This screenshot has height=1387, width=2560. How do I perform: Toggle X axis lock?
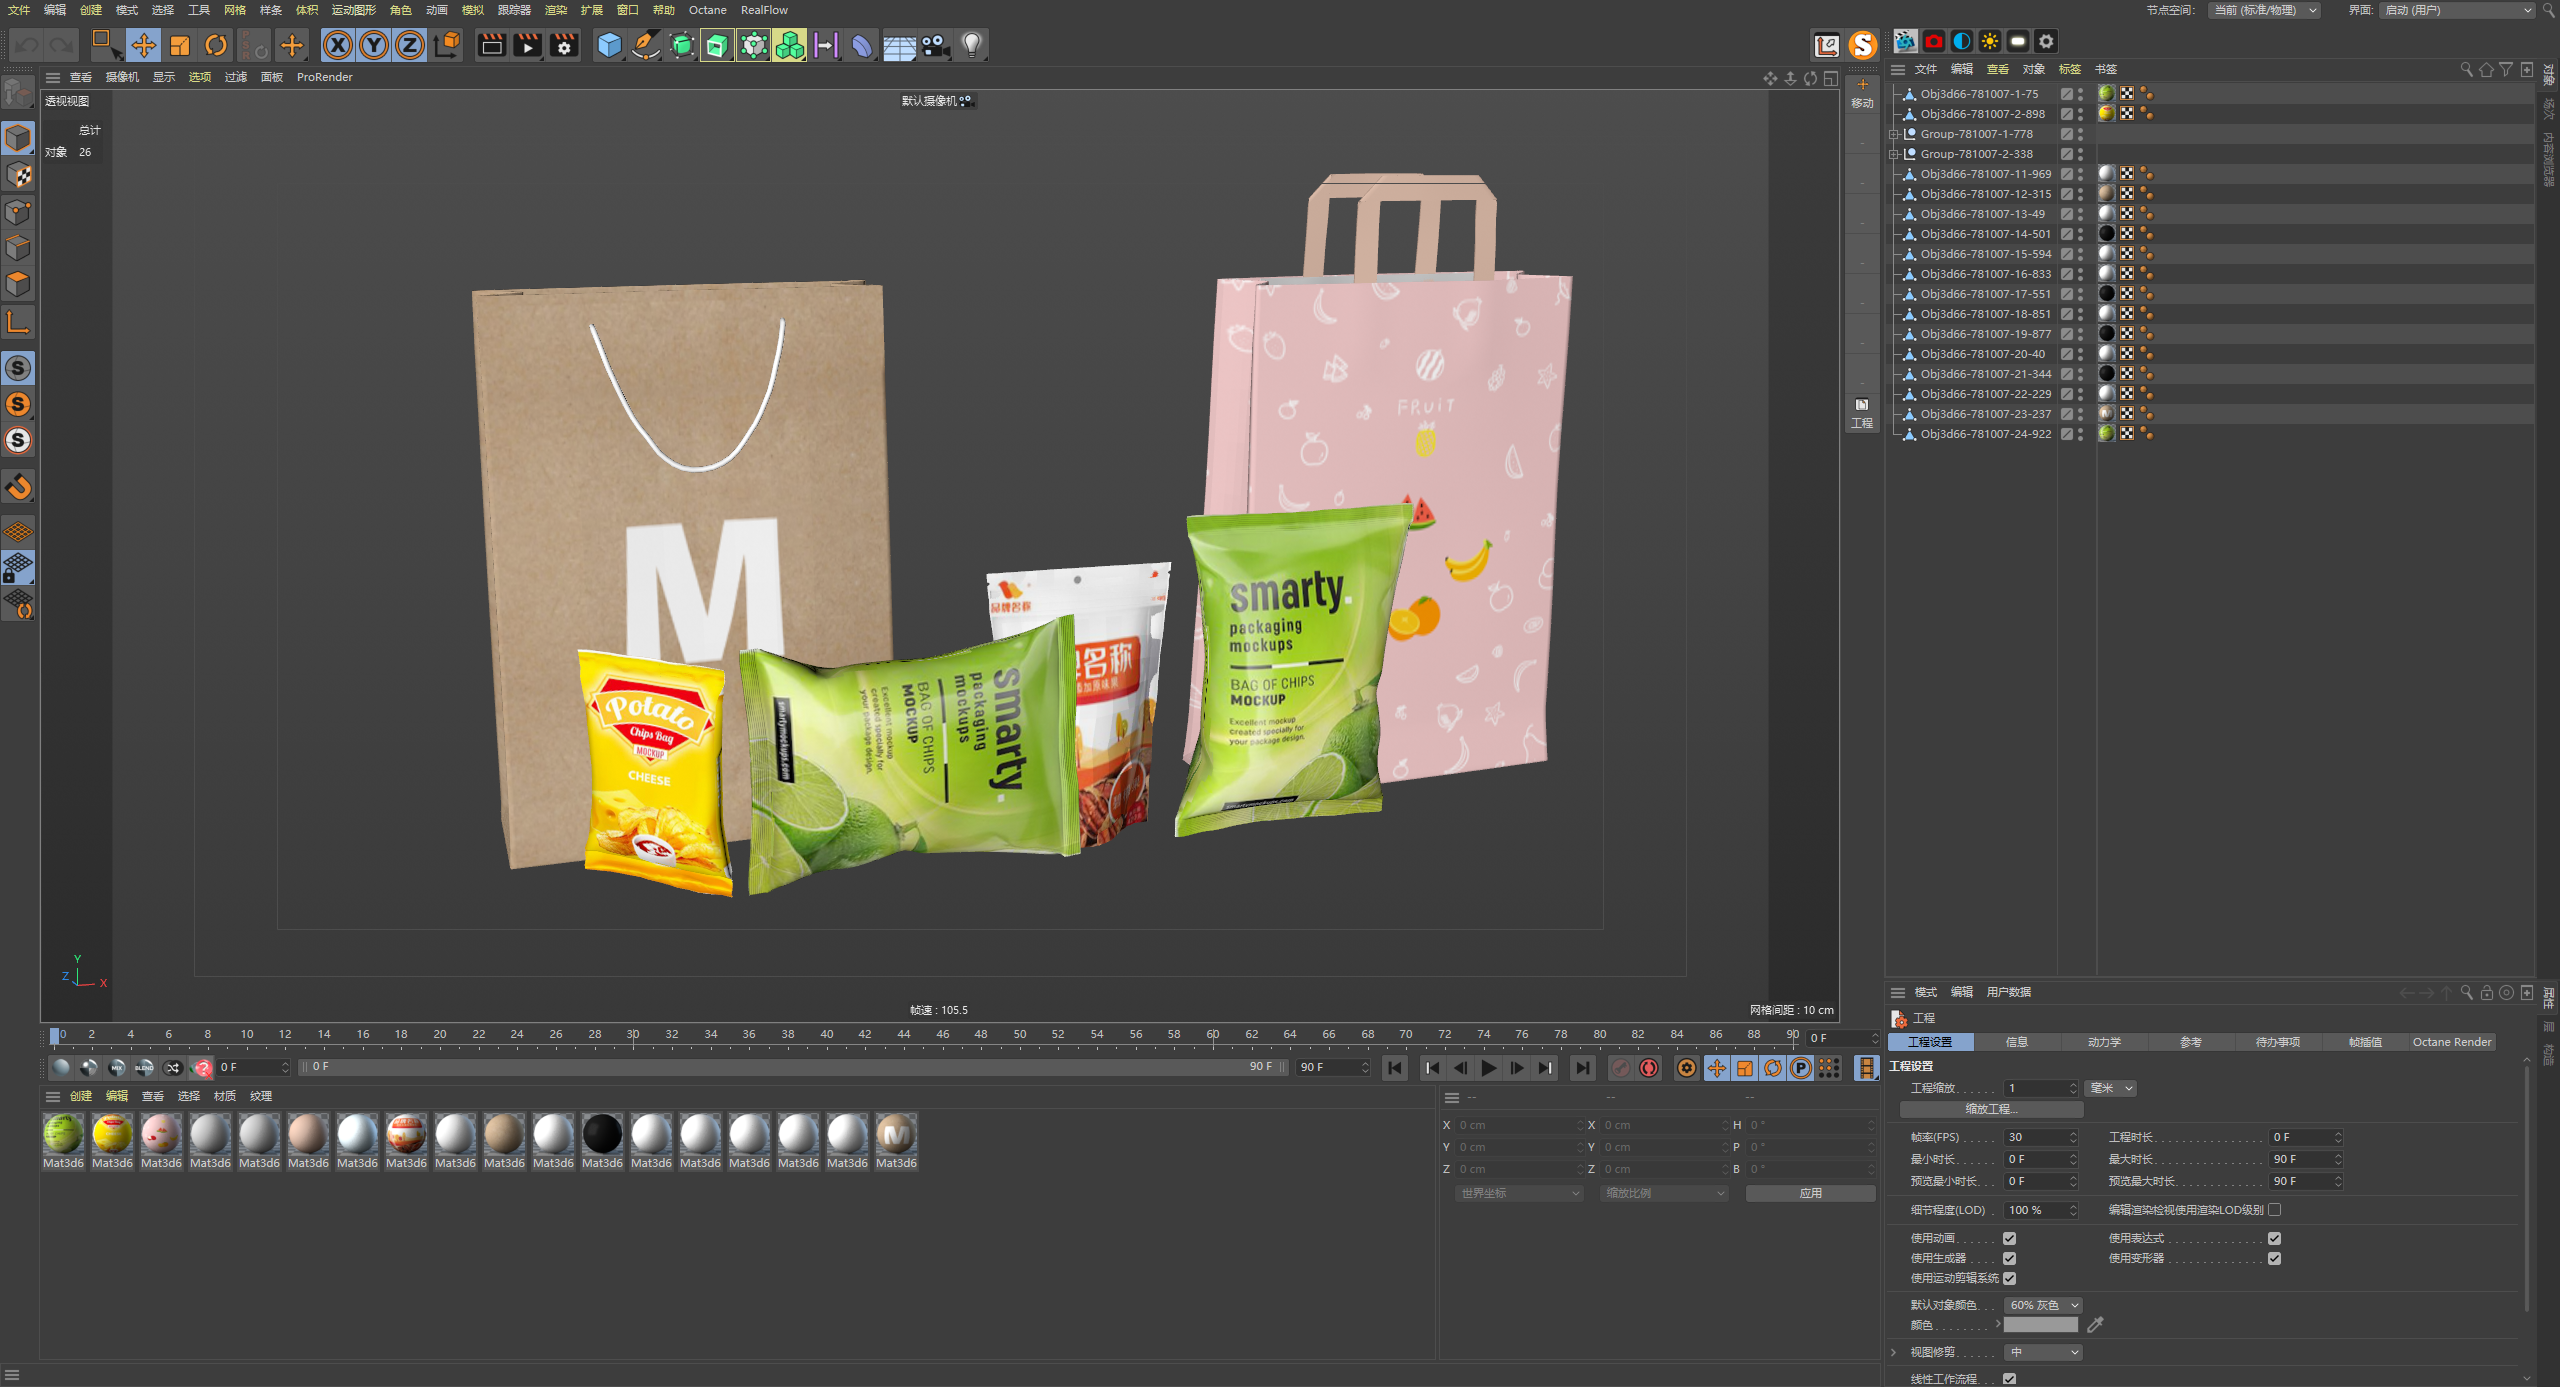338,45
